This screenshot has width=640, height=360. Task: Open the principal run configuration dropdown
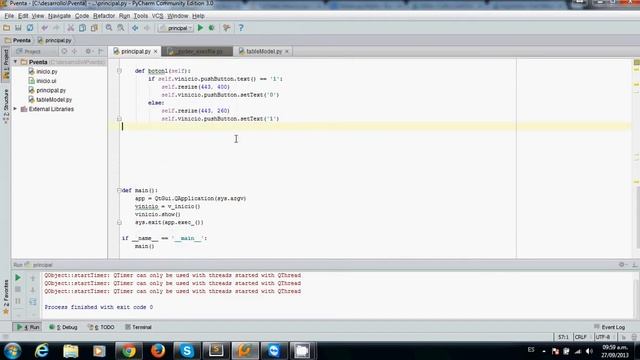tap(176, 28)
